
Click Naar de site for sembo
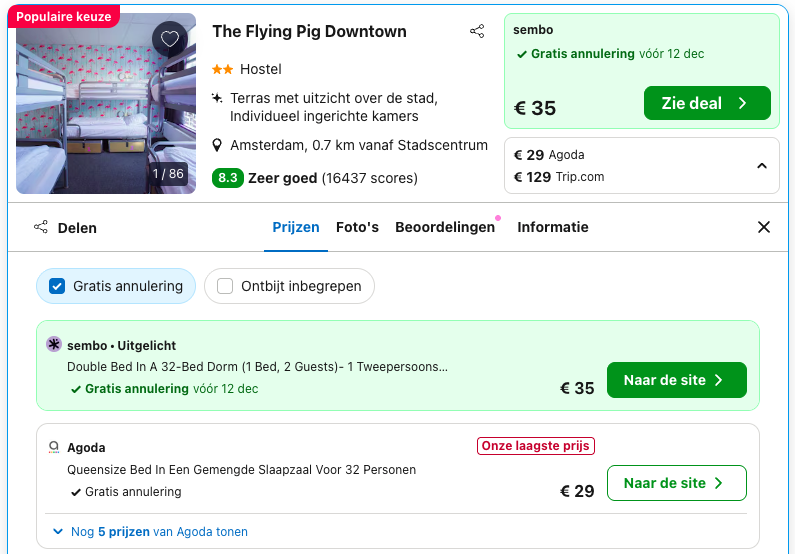[x=676, y=380]
